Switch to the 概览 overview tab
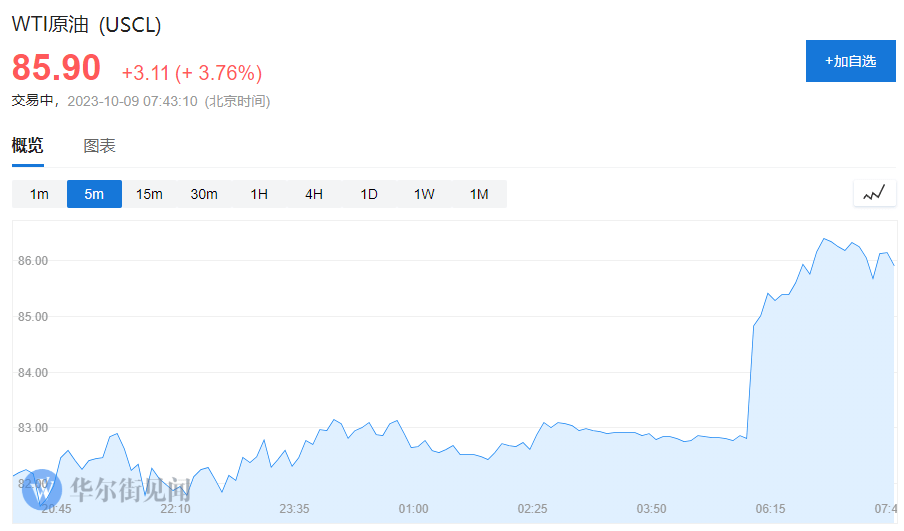Image resolution: width=904 pixels, height=531 pixels. coord(27,146)
